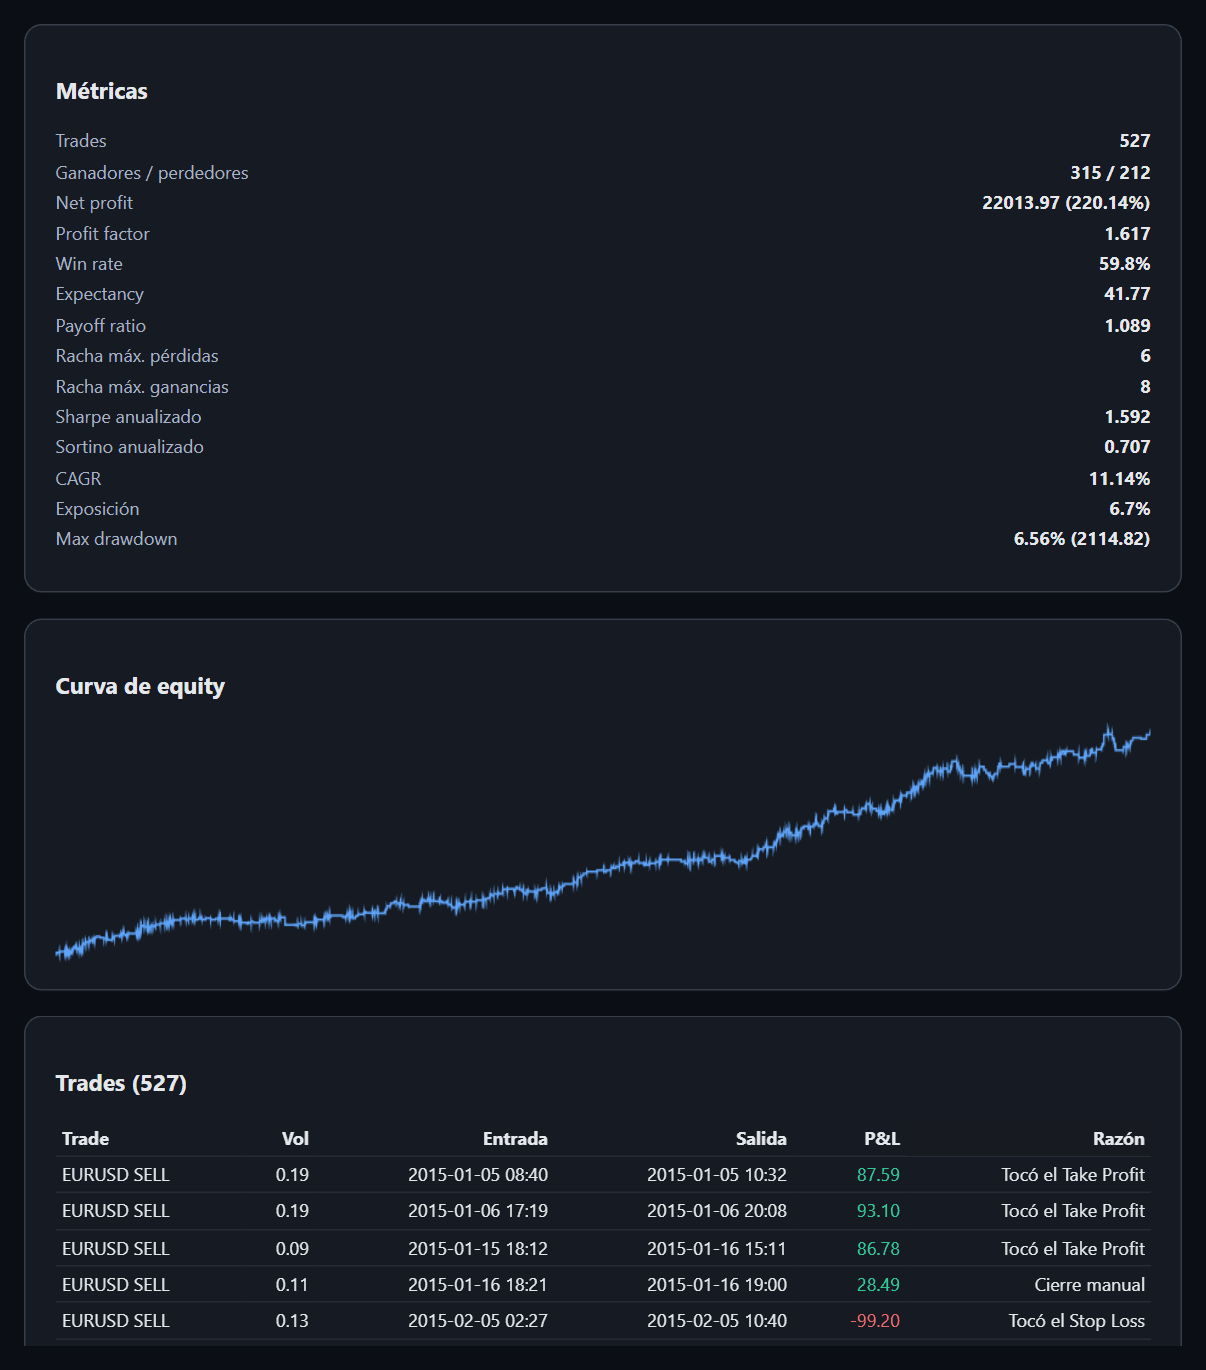
Task: Click the 'Racha máx. pérdidas' label
Action: [x=137, y=356]
